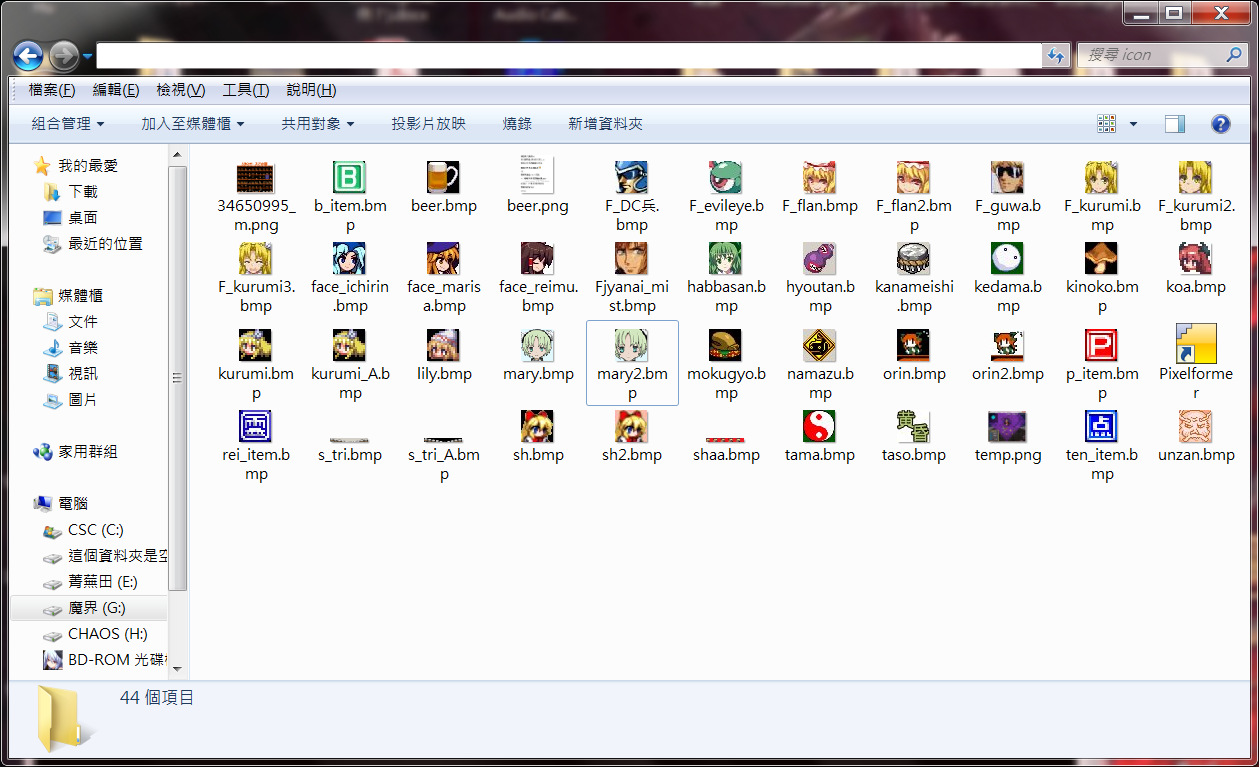Click the 新增資料夾 button

point(605,124)
